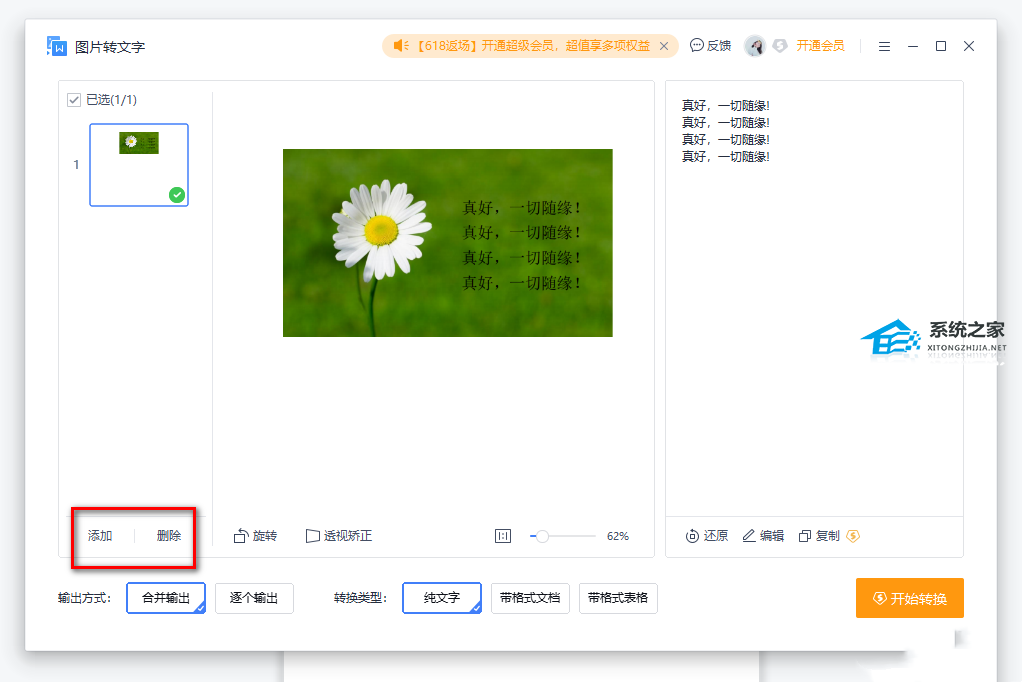Dismiss the 618返场 promotion banner
Viewport: 1022px width, 682px height.
pyautogui.click(x=664, y=46)
